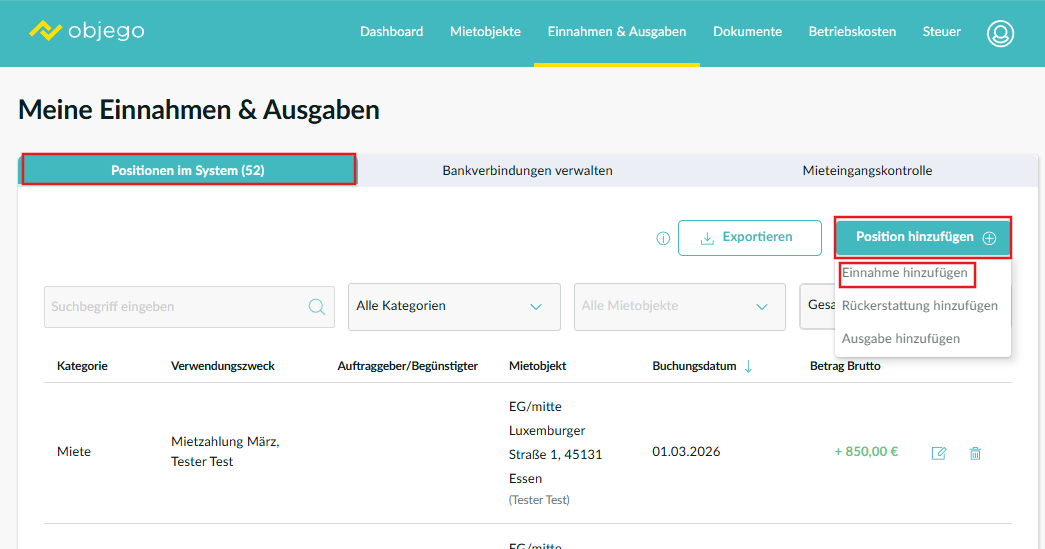Sort by Buchungsdatum arrow icon

(x=748, y=367)
